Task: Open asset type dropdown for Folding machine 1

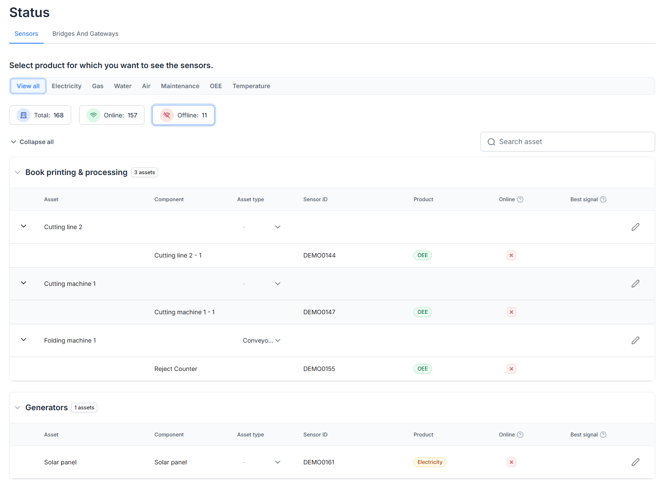Action: [262, 340]
